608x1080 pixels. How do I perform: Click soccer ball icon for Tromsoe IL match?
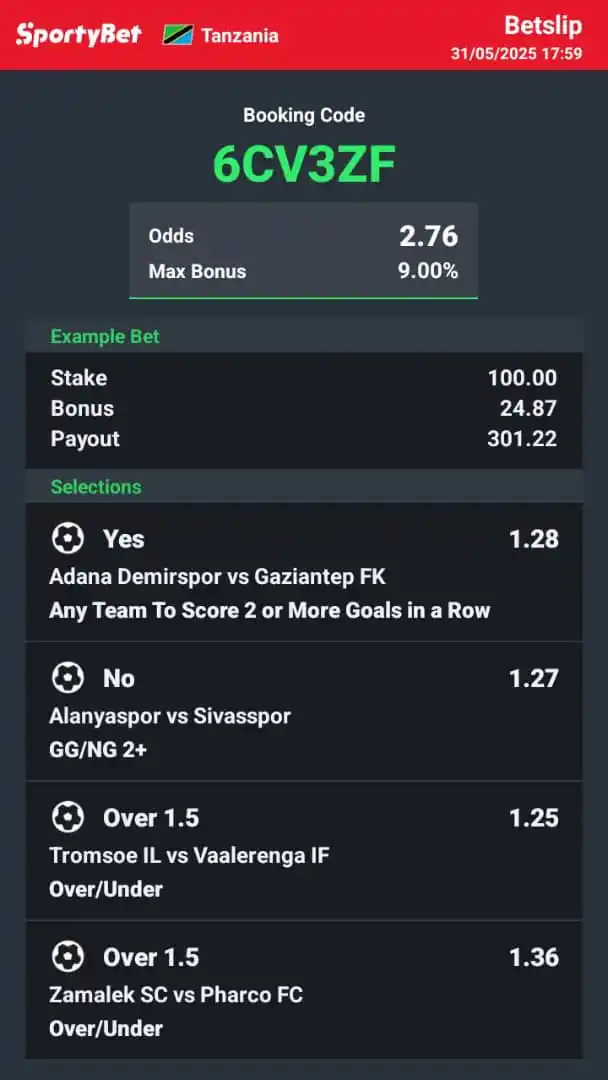pos(68,818)
